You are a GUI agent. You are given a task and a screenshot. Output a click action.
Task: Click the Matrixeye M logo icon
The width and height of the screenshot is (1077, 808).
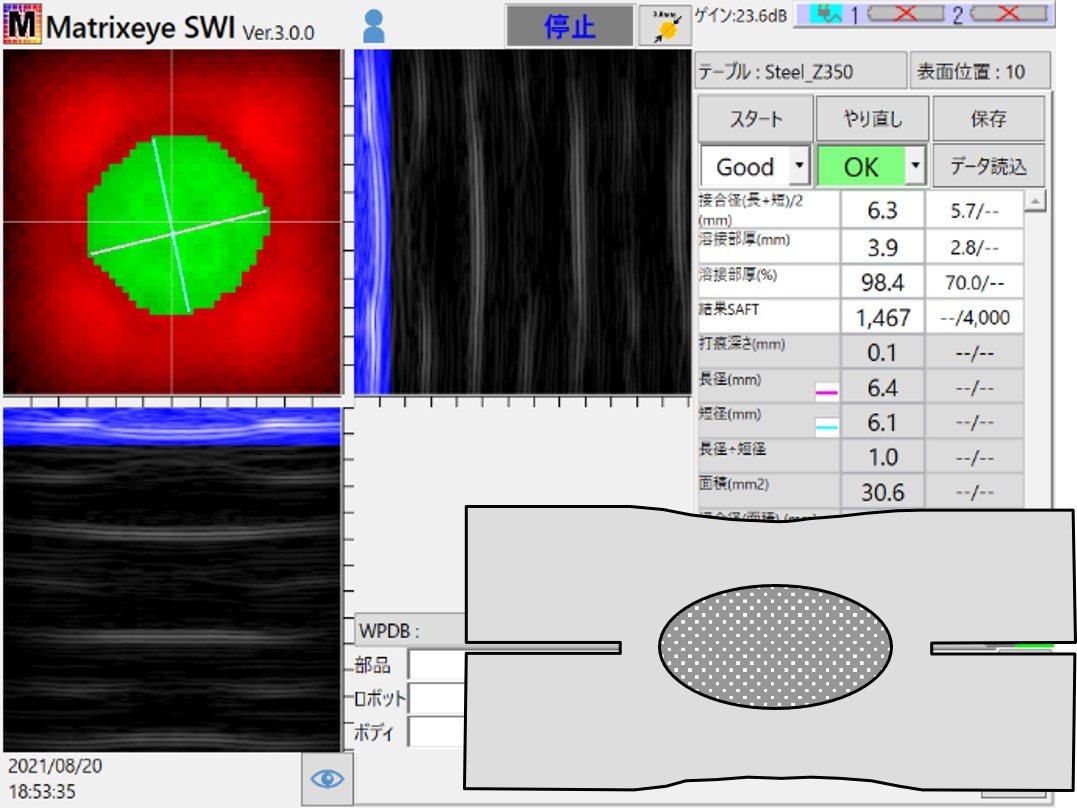[x=21, y=25]
